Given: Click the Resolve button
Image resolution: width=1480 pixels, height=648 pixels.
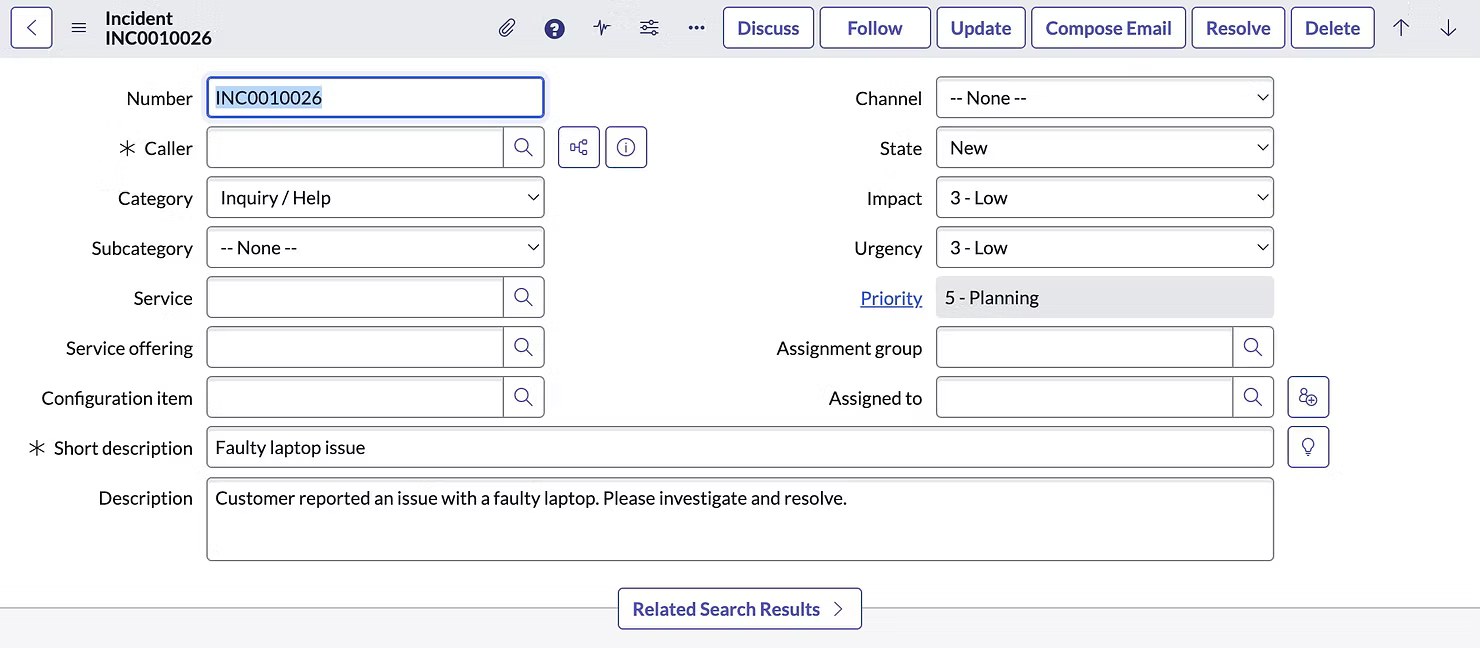Looking at the screenshot, I should click(x=1238, y=27).
